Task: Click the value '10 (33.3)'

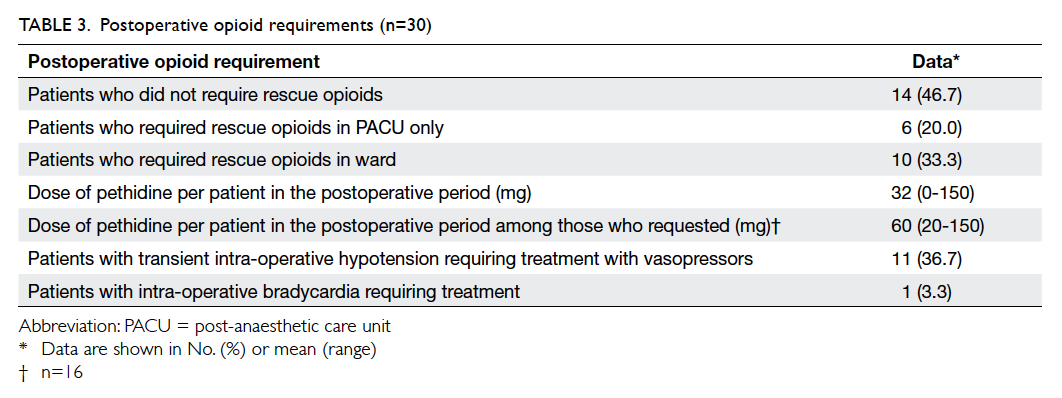Action: [927, 160]
